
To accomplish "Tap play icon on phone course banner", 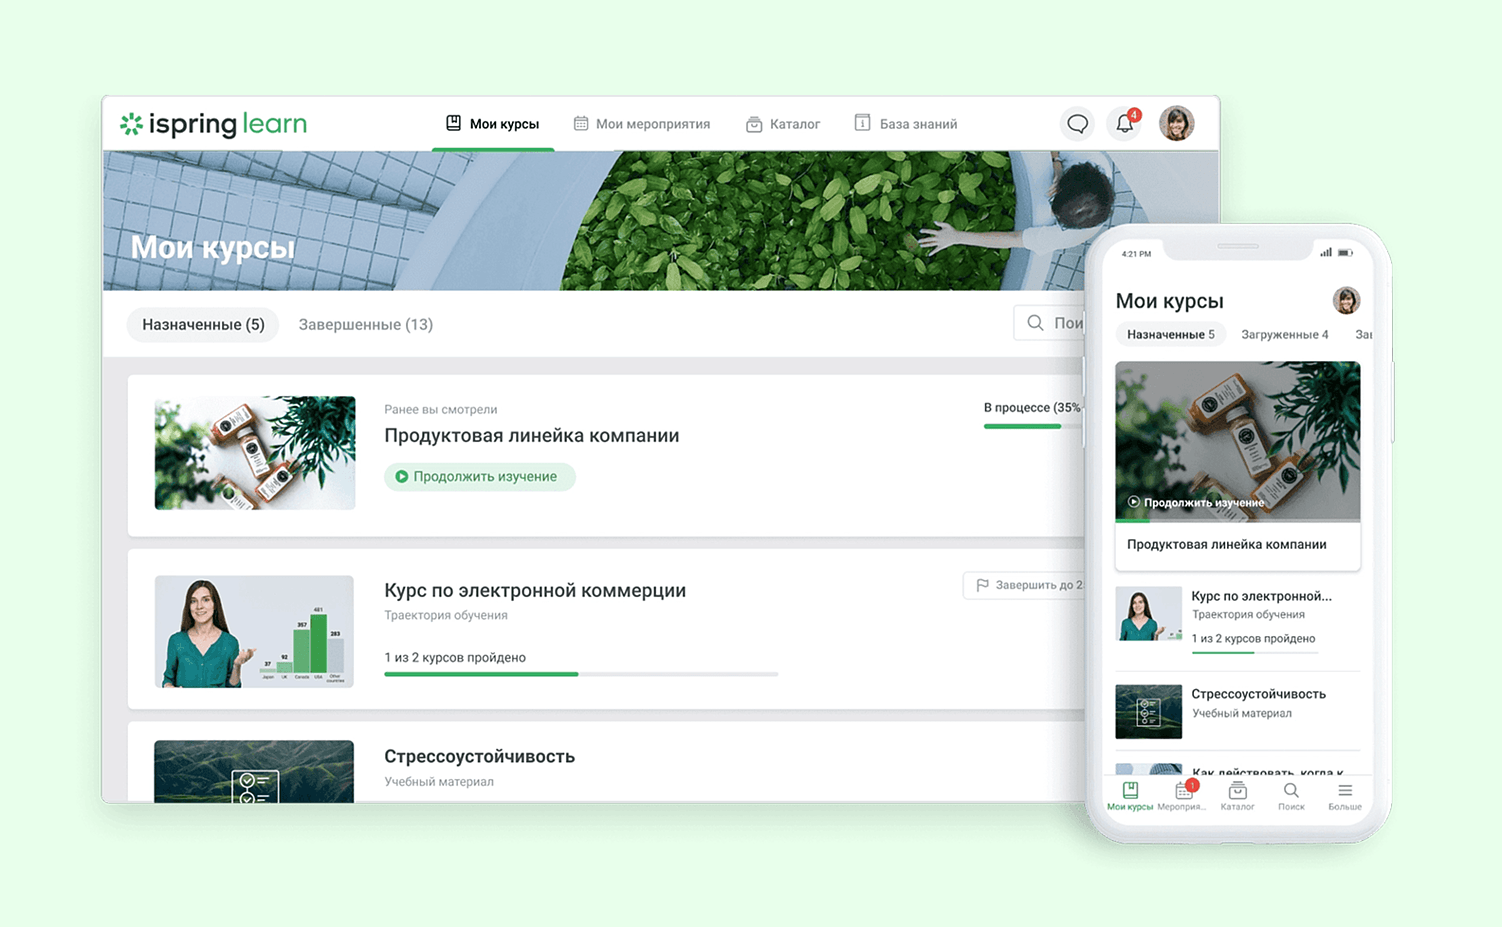I will 1134,502.
